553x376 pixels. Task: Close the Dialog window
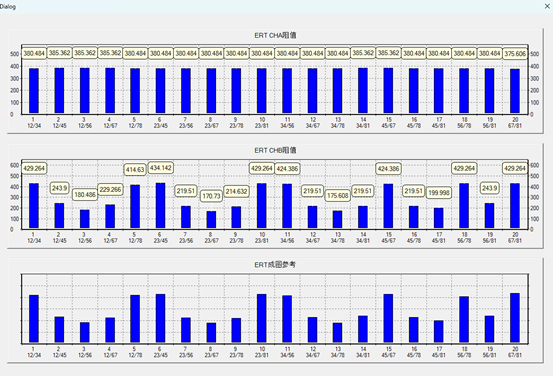coord(547,6)
